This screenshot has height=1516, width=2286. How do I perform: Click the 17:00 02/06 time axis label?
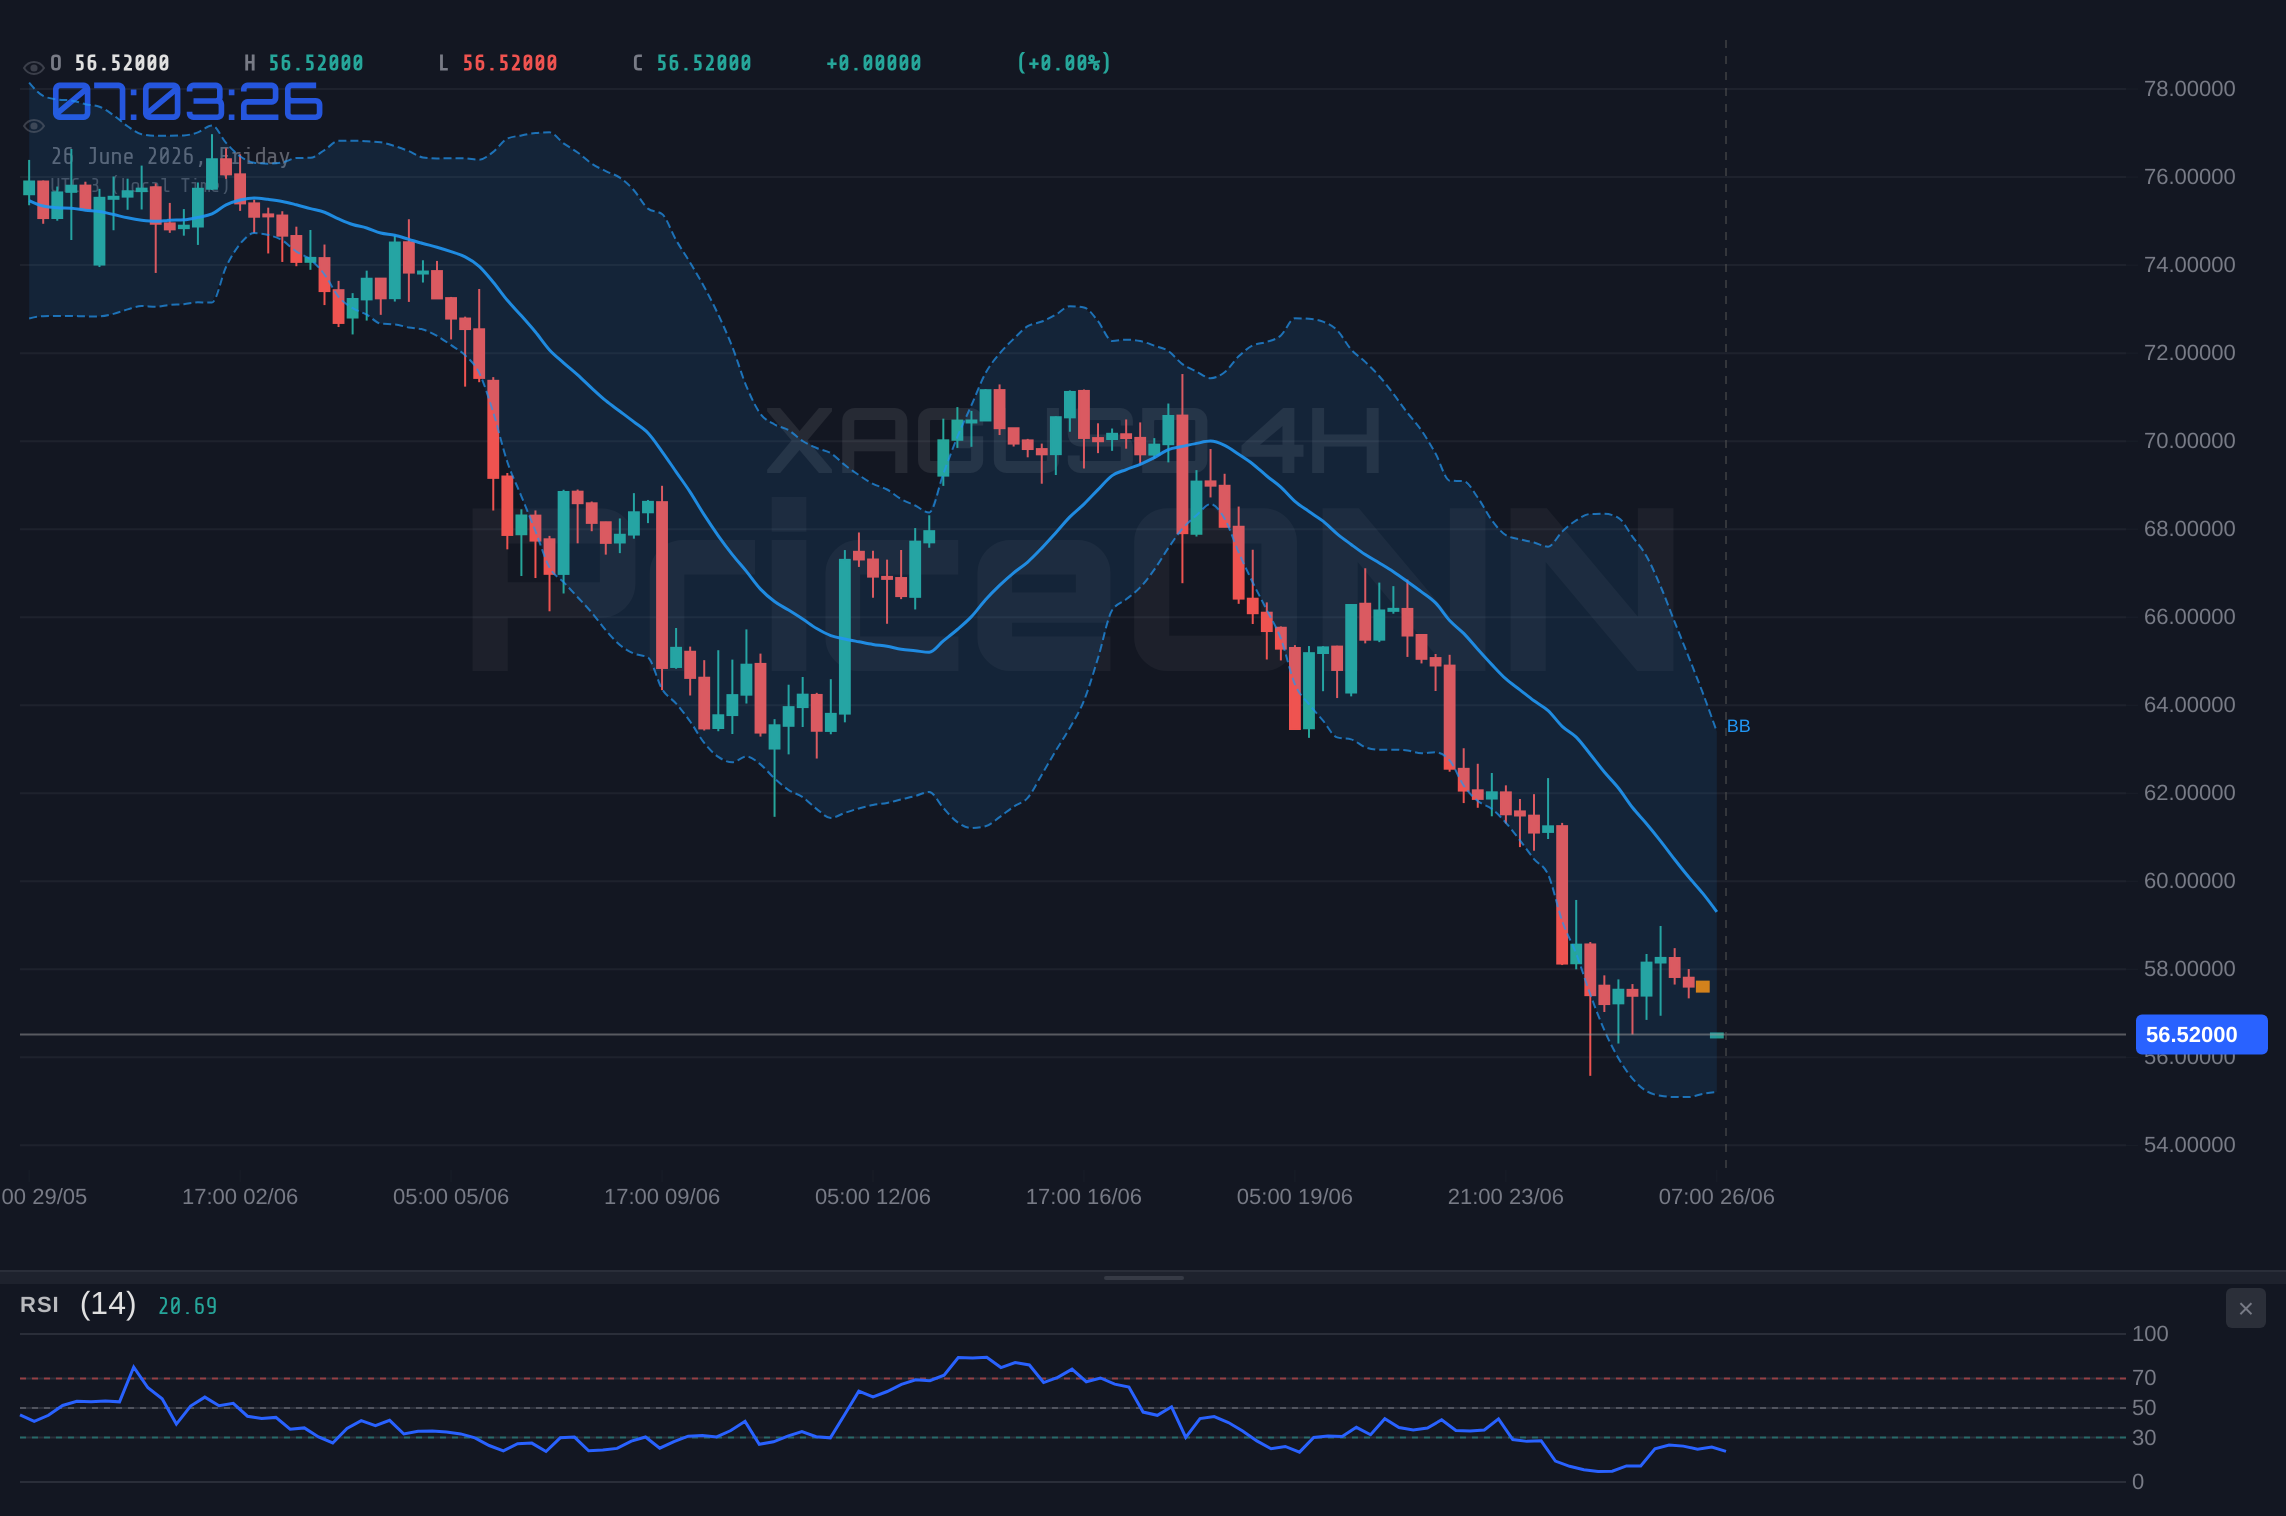coord(240,1197)
